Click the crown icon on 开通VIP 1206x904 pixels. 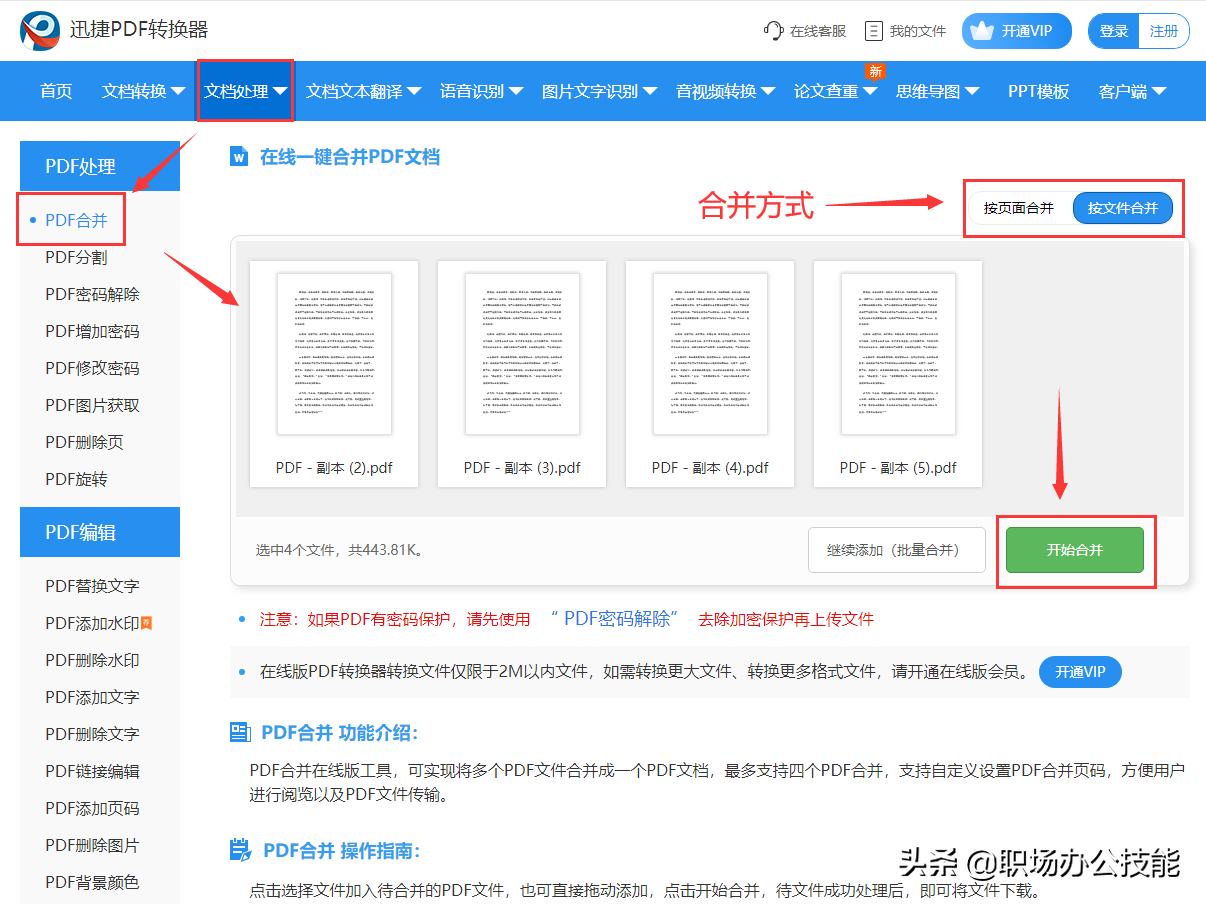click(x=982, y=31)
